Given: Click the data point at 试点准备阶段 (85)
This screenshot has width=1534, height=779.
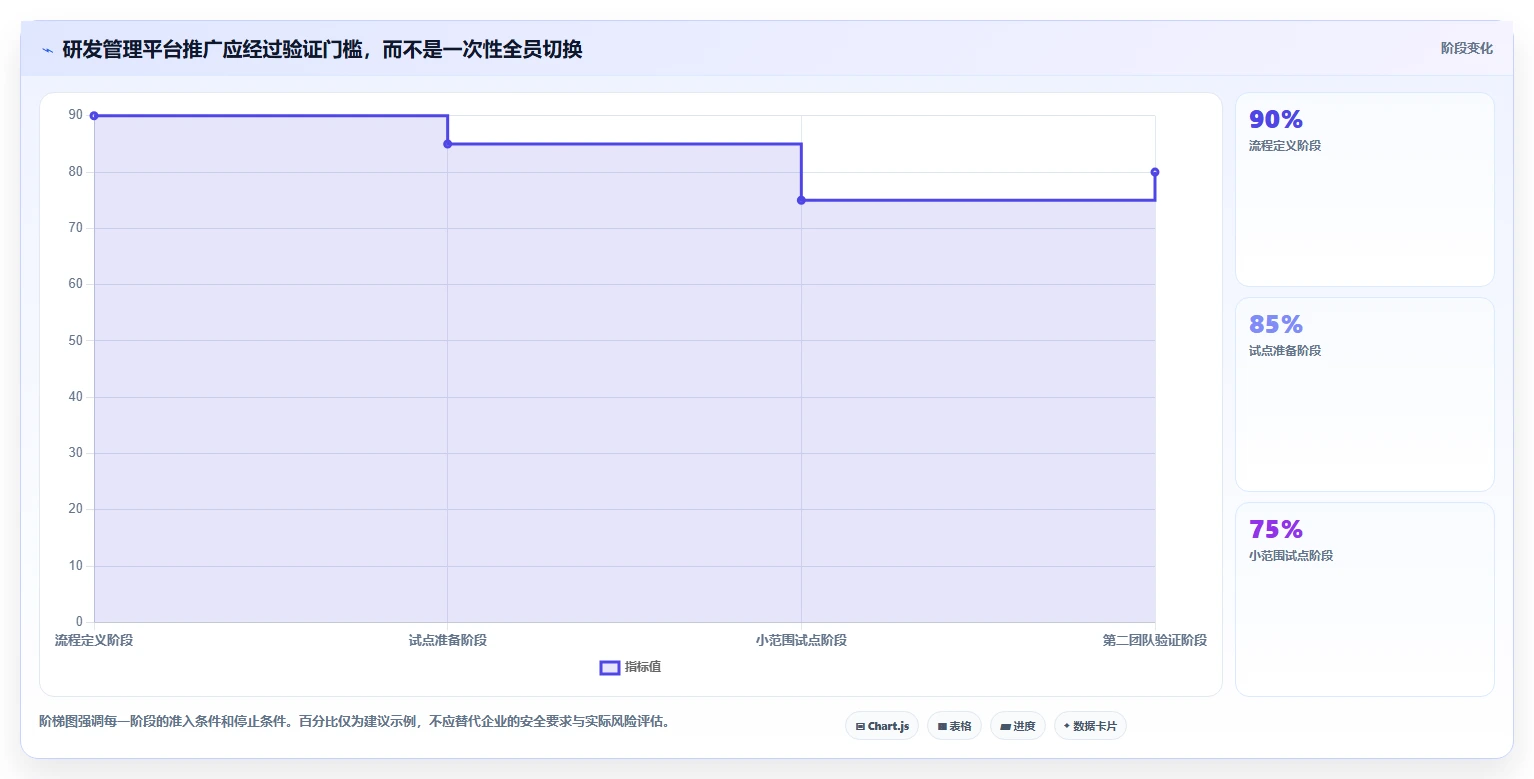Looking at the screenshot, I should 448,144.
